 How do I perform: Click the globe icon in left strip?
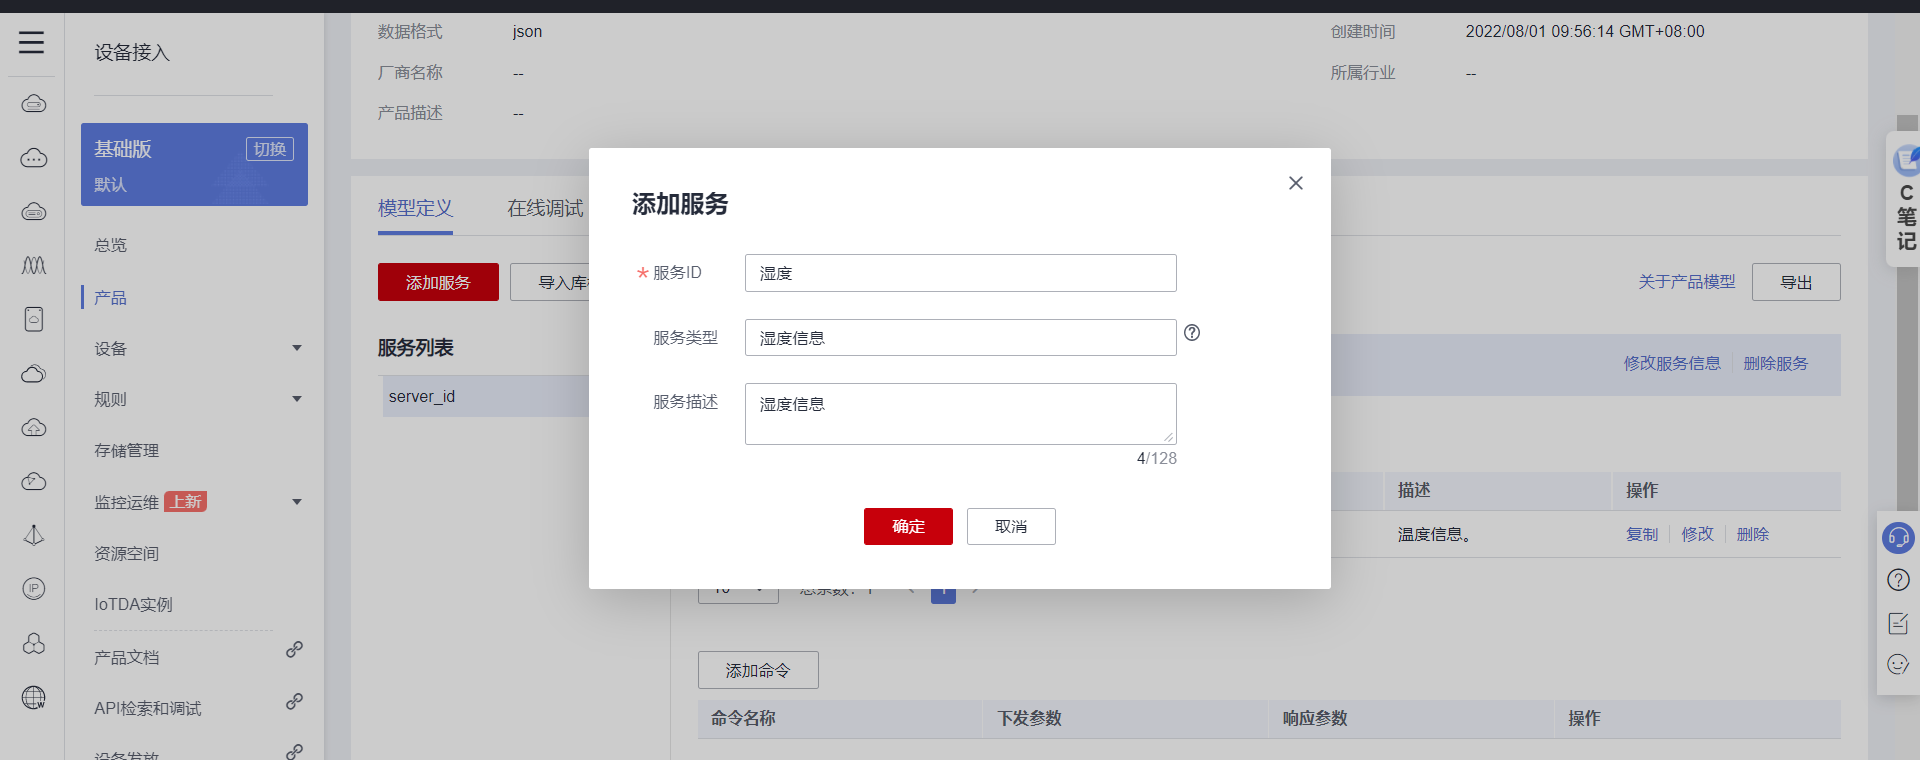click(x=34, y=697)
